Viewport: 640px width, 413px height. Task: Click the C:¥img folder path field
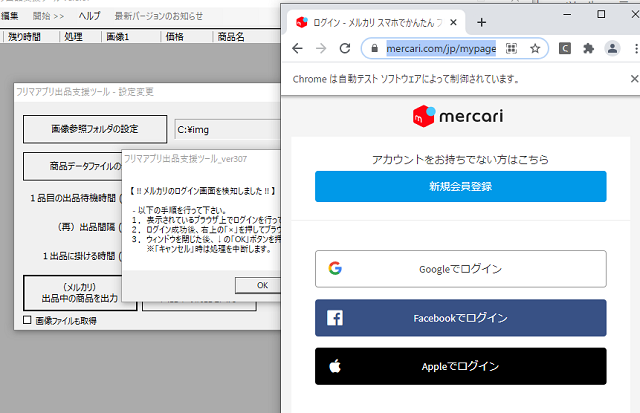(x=228, y=130)
